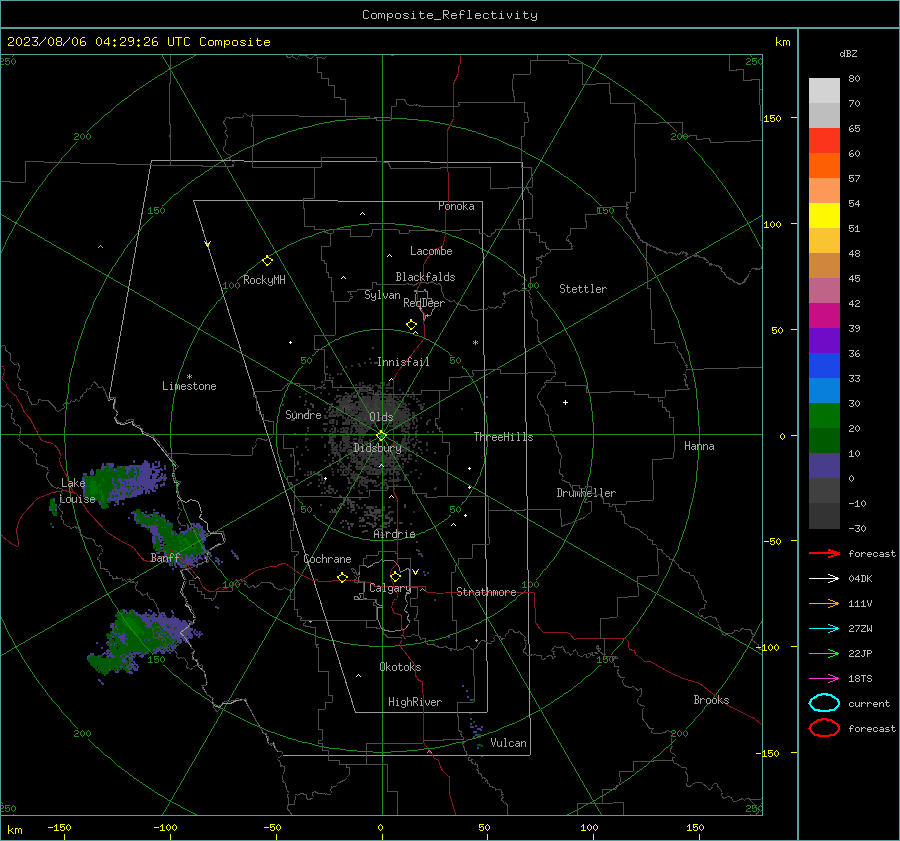This screenshot has height=841, width=900.
Task: Click the Drumheller label
Action: point(586,493)
